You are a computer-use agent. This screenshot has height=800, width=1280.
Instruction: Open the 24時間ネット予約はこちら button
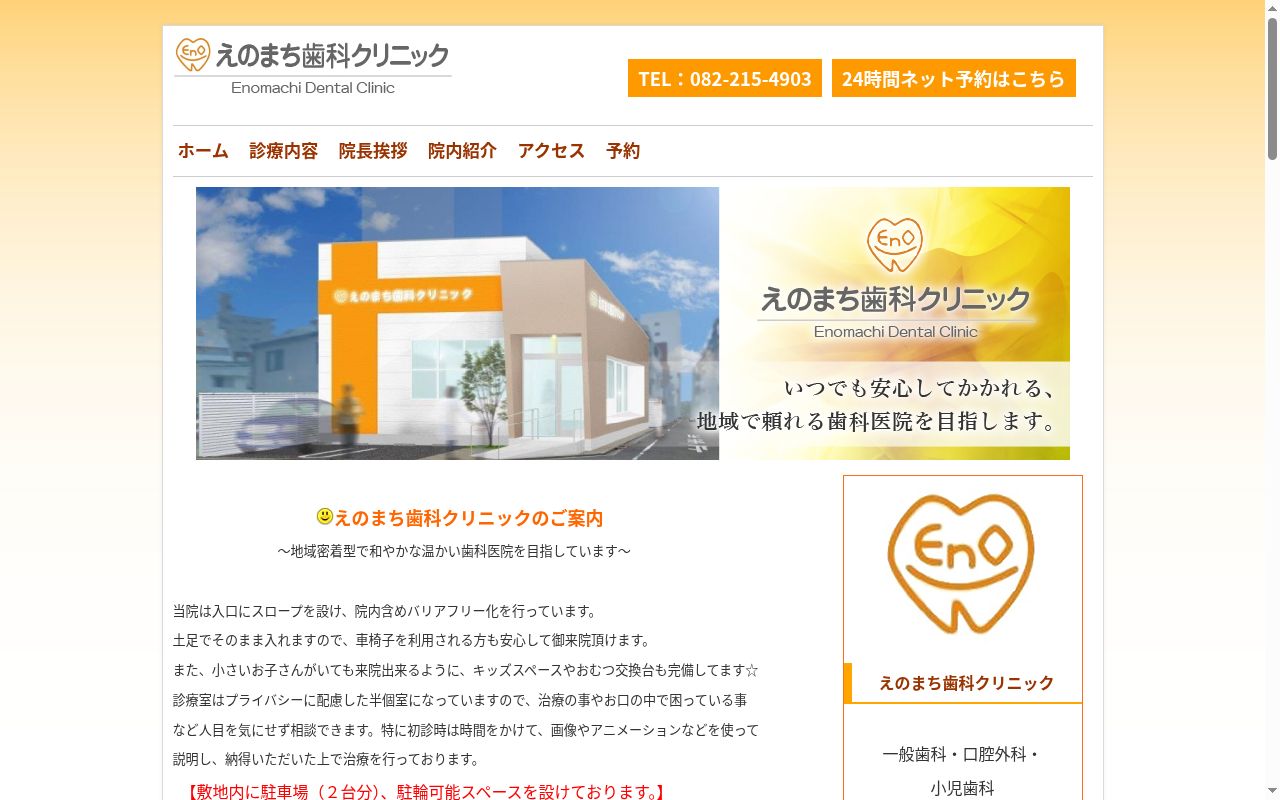point(954,78)
